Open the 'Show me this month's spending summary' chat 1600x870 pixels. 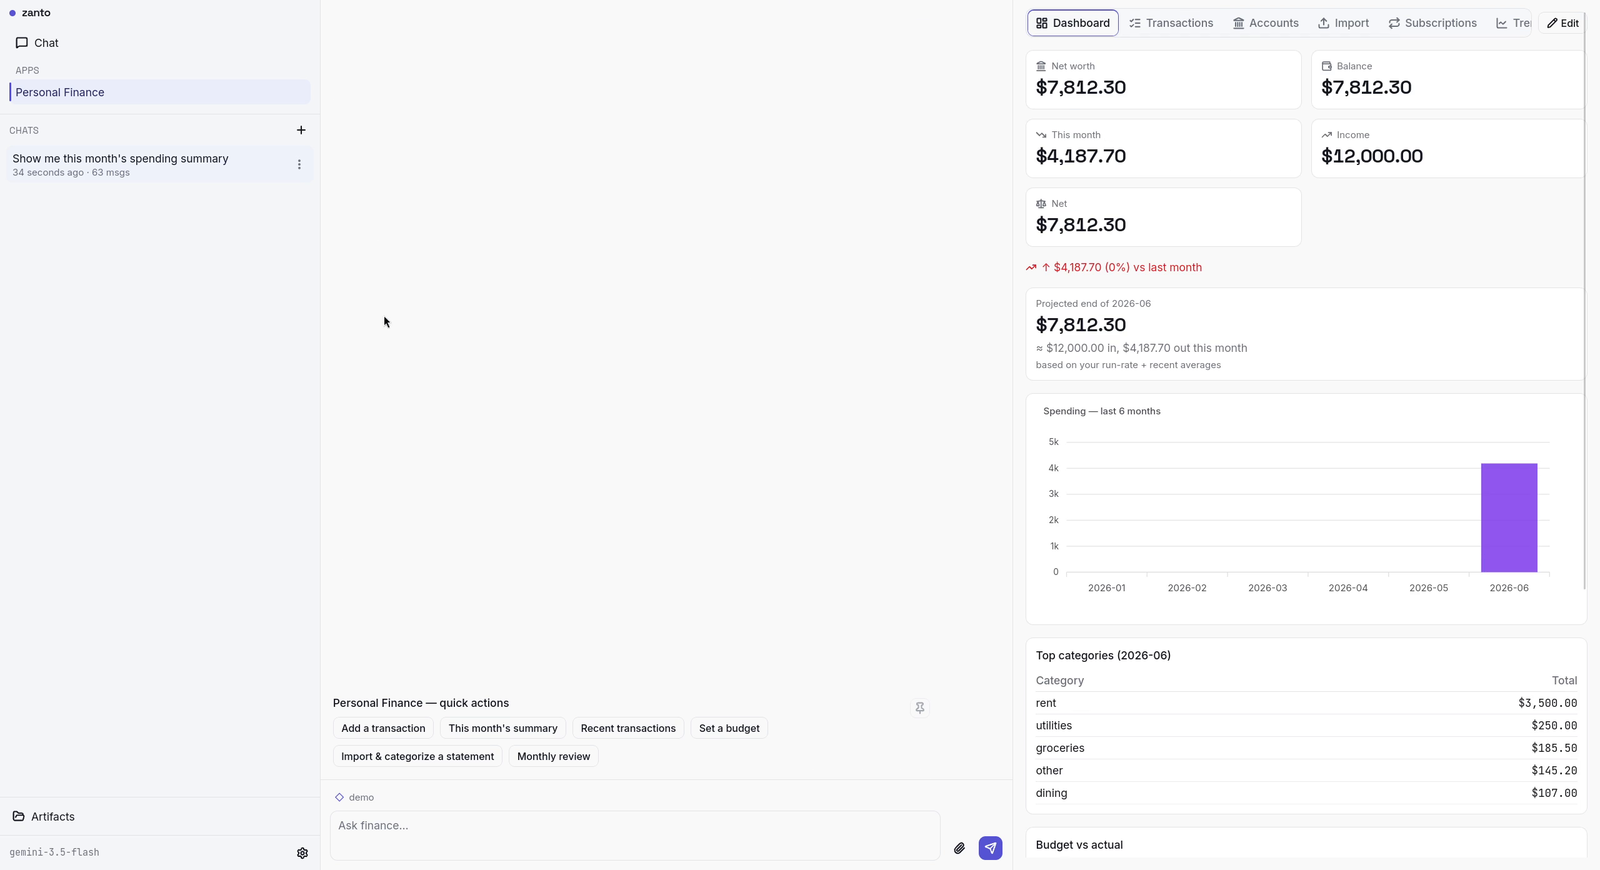click(148, 165)
